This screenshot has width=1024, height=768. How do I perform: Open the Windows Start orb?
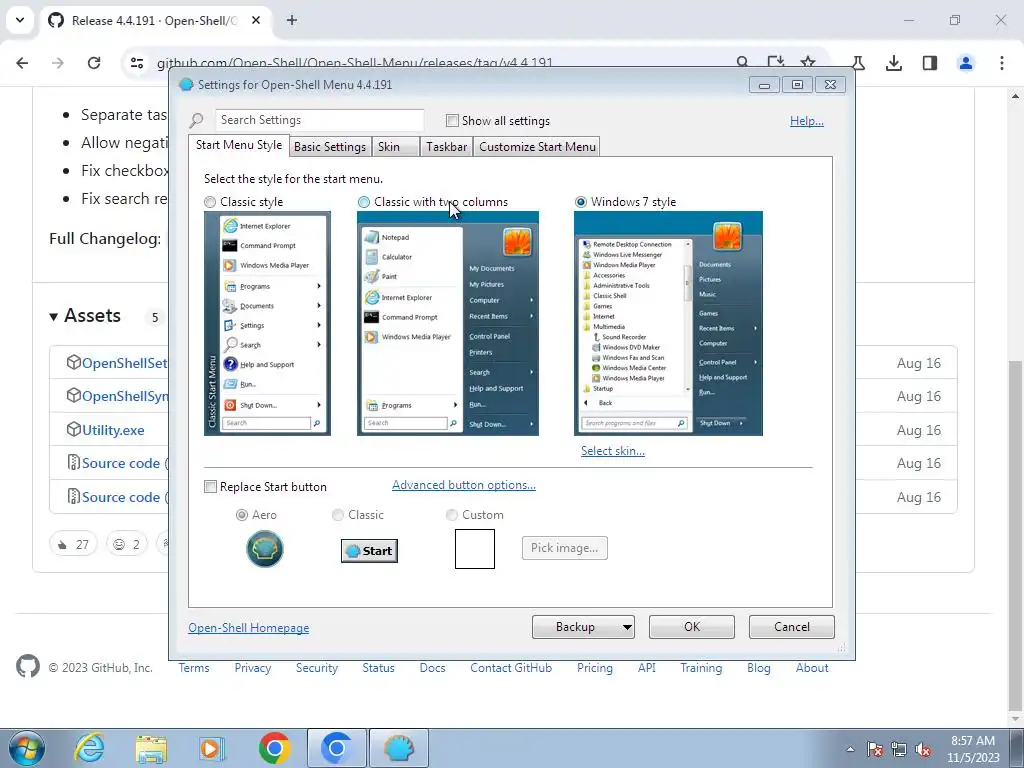click(26, 748)
